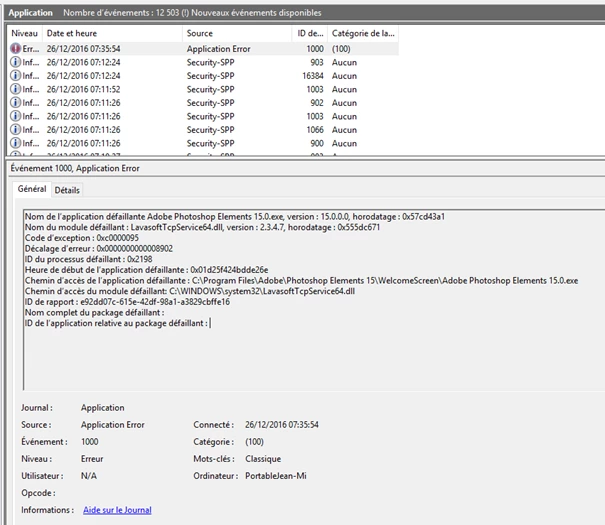Click the Chemin d'accès du module défaillant line
Screen dimensions: 605x525
coord(190,291)
